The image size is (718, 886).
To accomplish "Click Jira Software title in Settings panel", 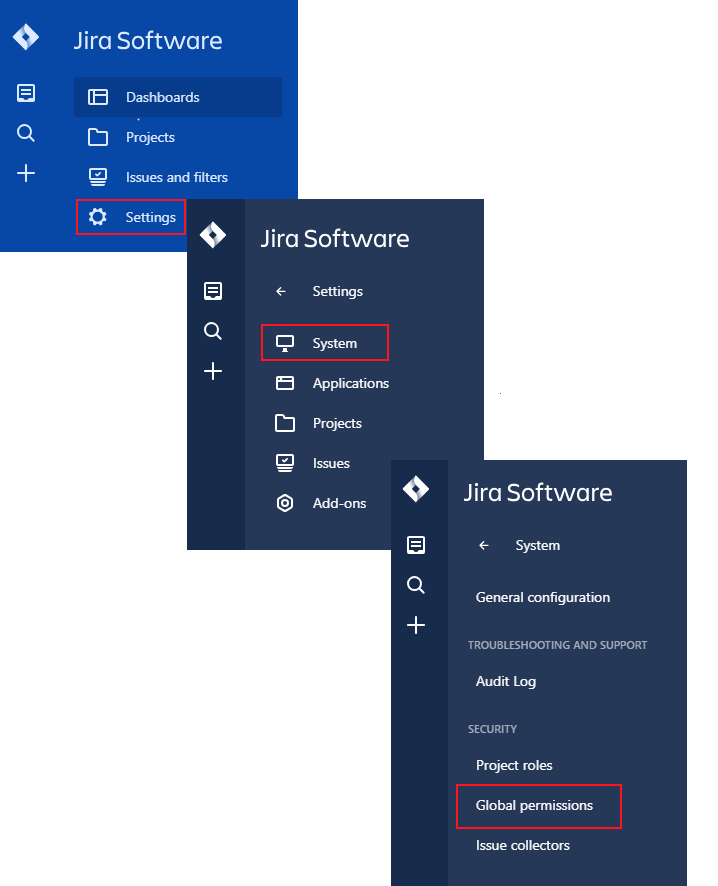I will point(335,238).
